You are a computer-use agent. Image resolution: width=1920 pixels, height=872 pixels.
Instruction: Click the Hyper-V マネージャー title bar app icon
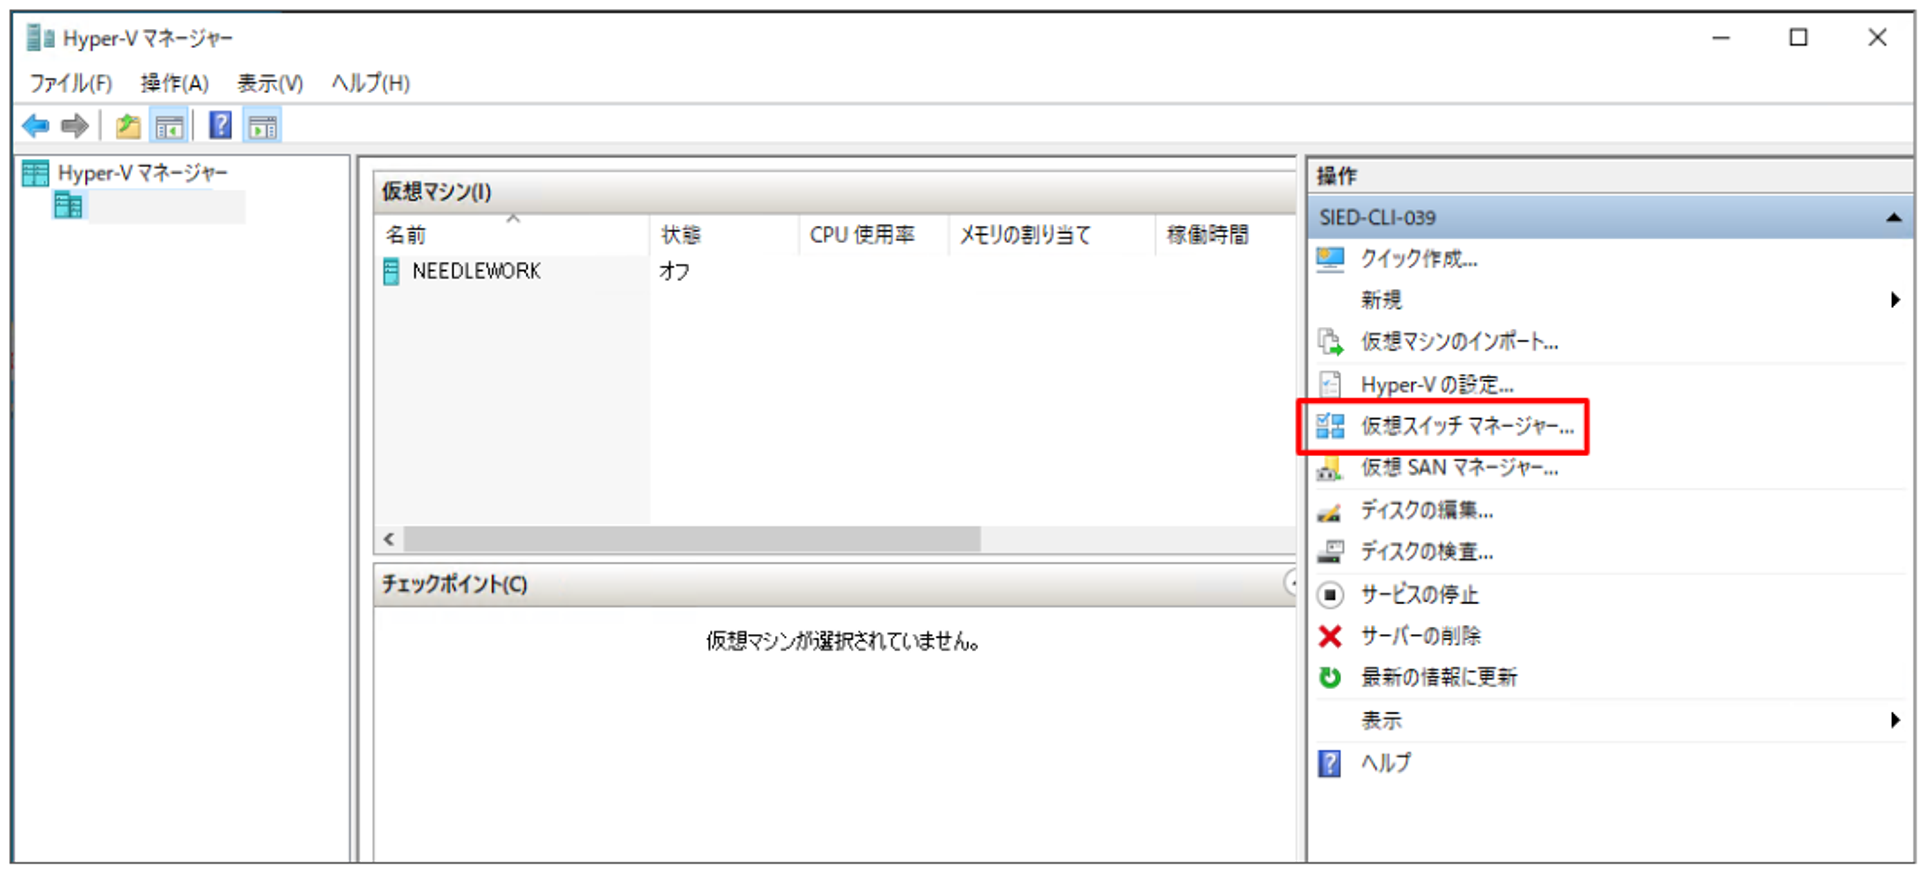tap(41, 38)
